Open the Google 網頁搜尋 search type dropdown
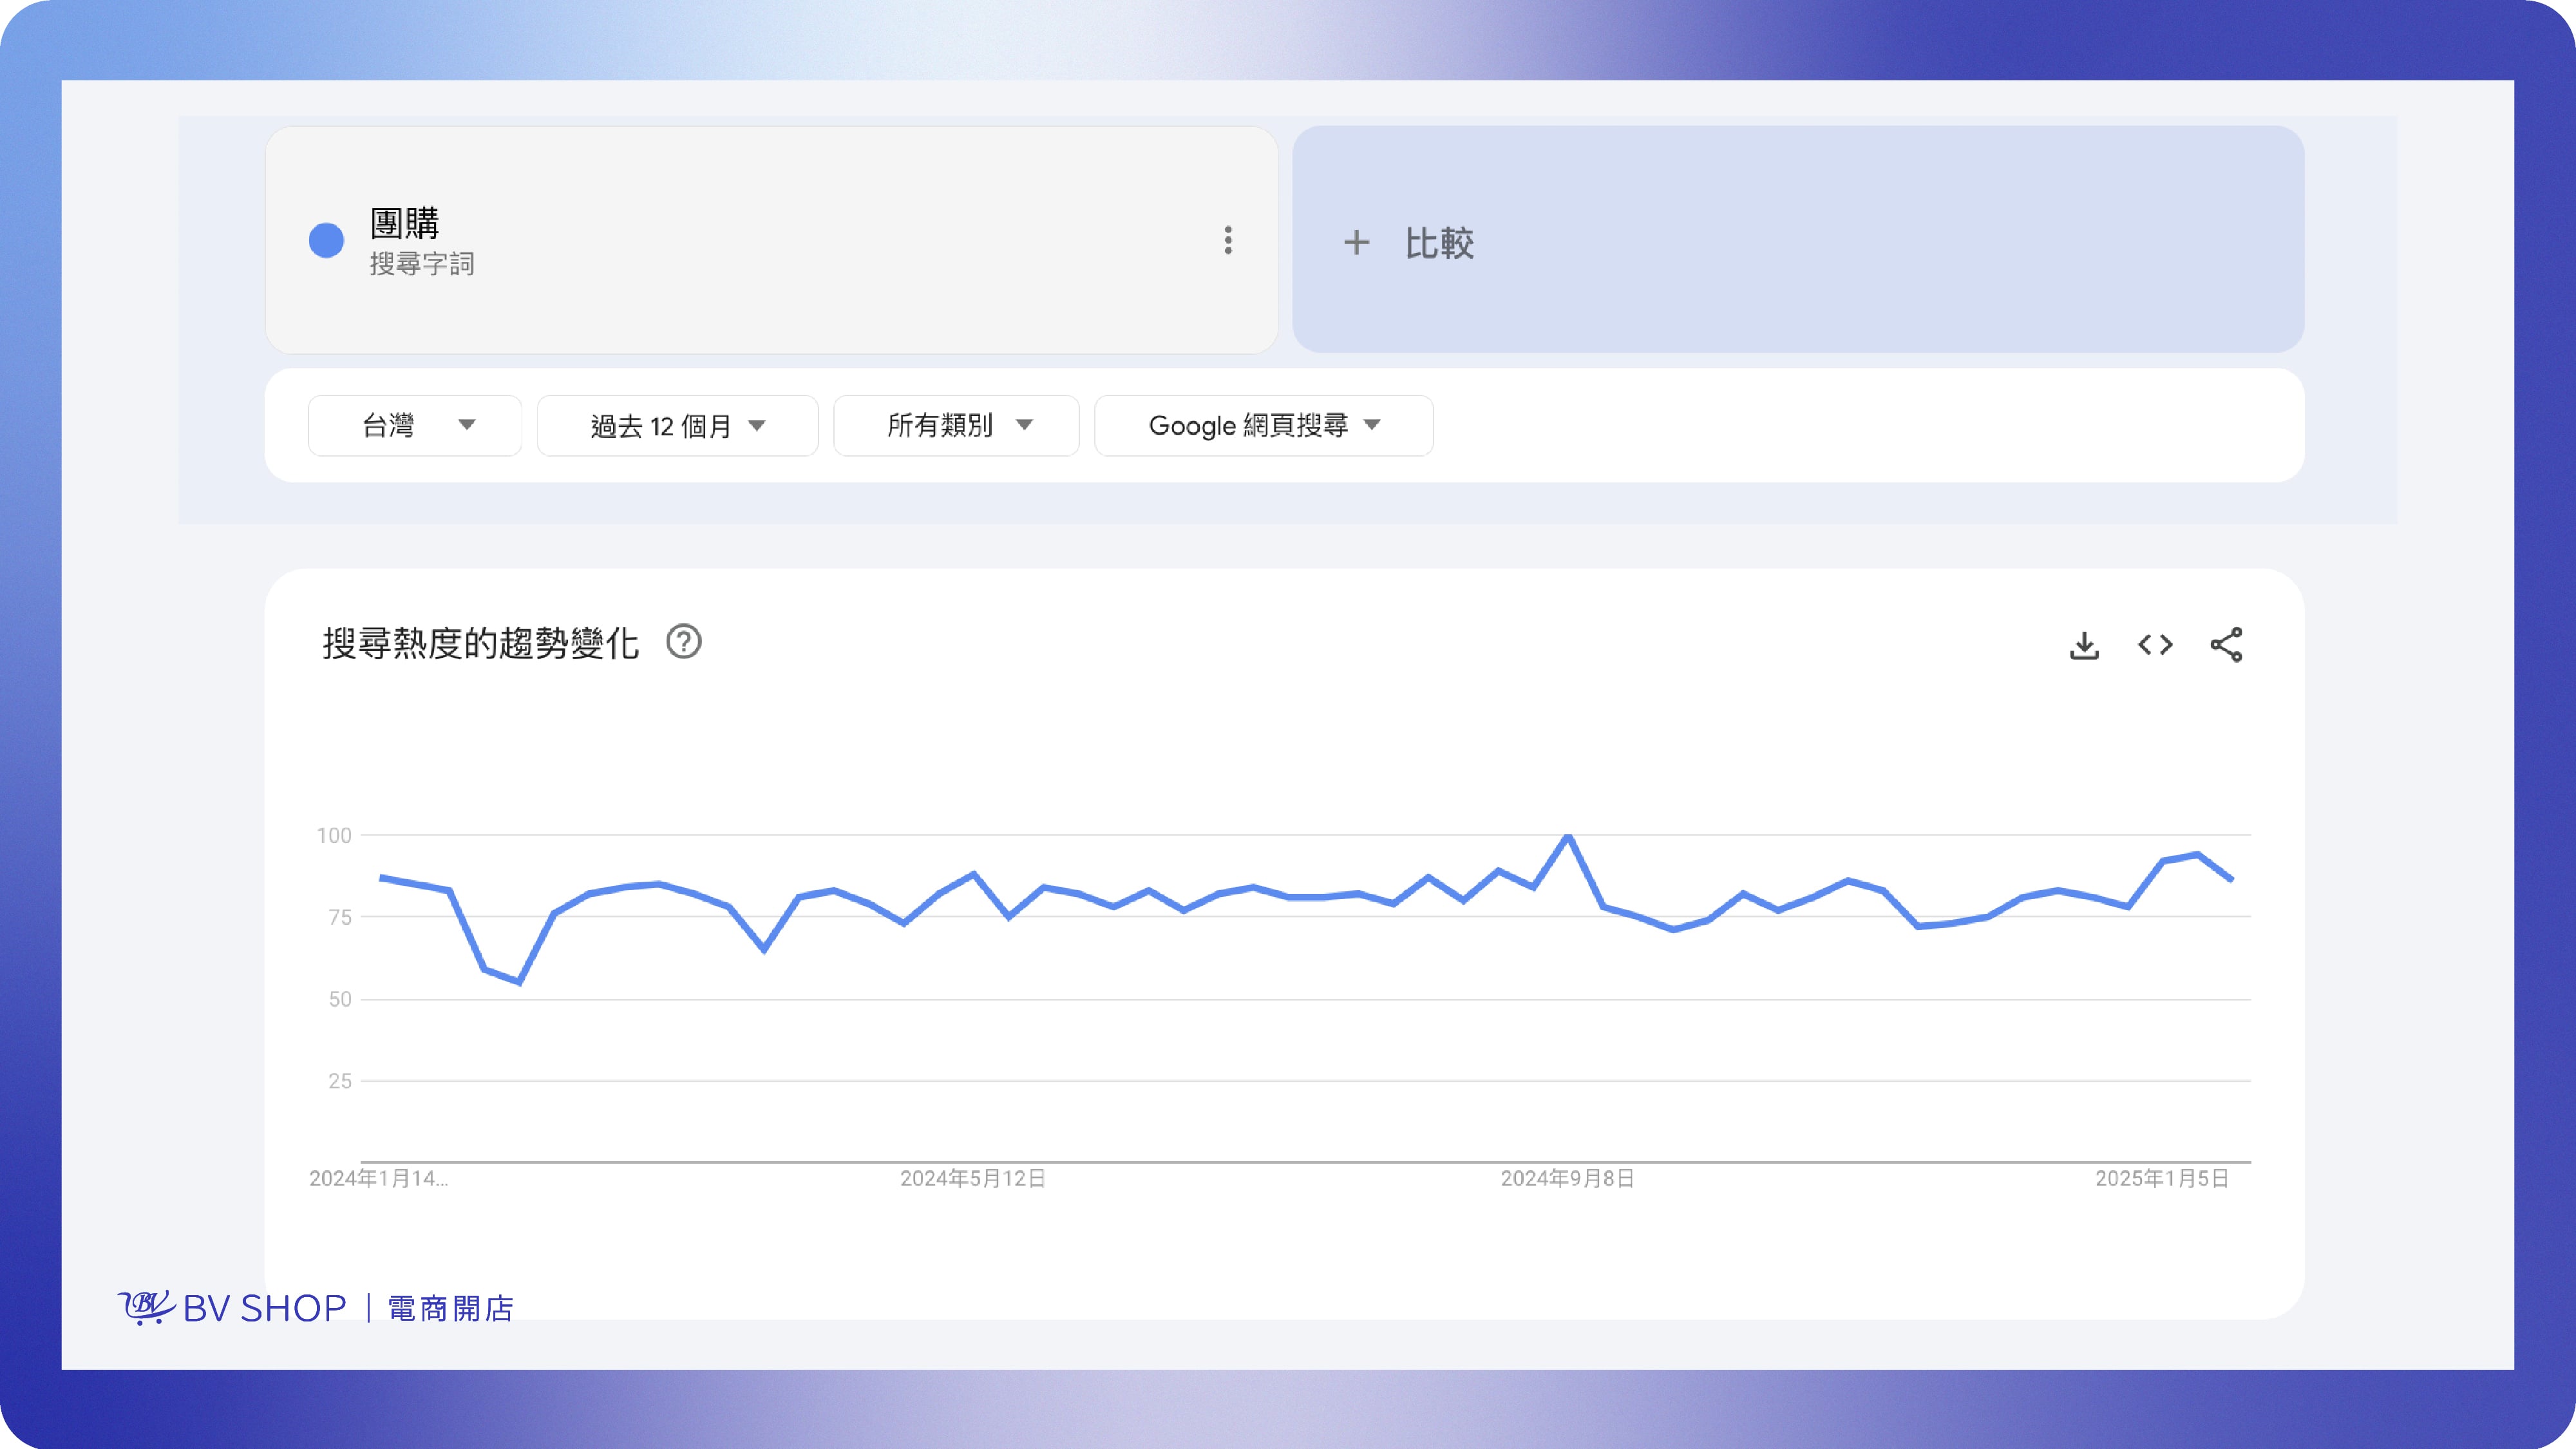Viewport: 2576px width, 1449px height. [1264, 426]
